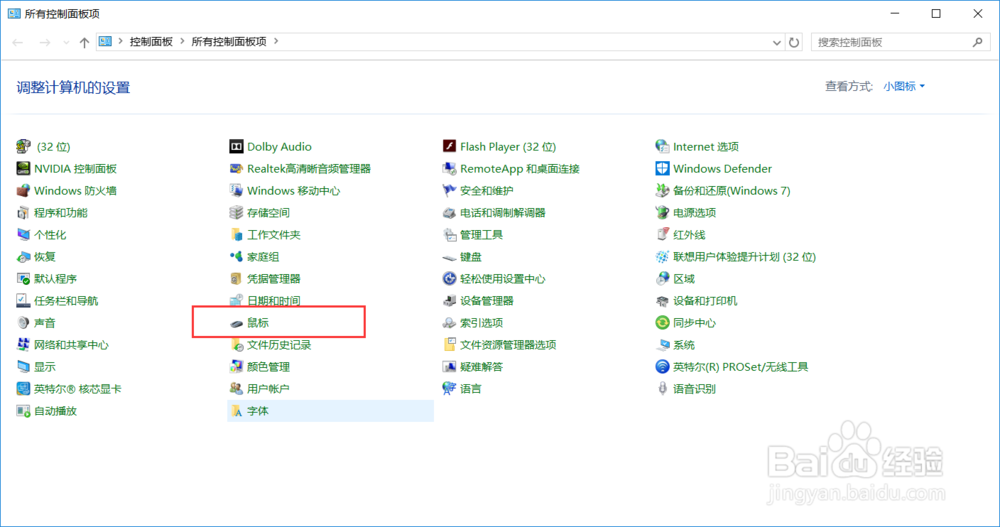This screenshot has height=527, width=1000.
Task: Open 联想用户体验提升计划 (32 位) link
Action: (744, 257)
